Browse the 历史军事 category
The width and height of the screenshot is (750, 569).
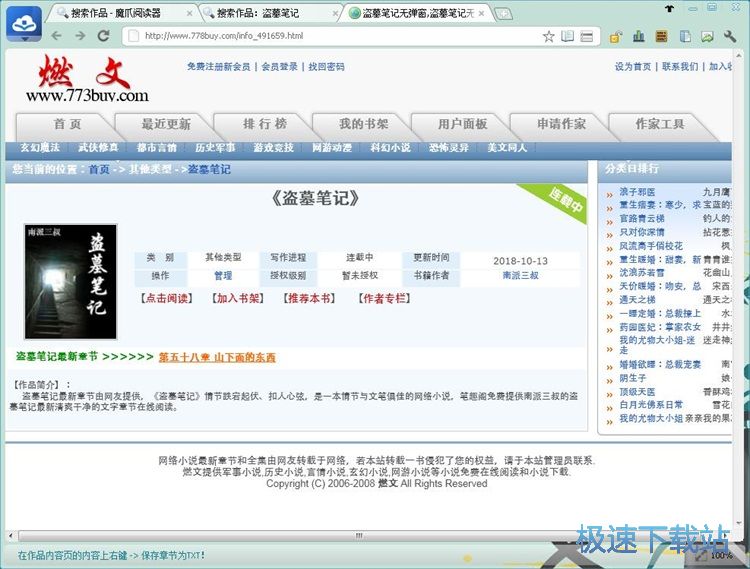pos(215,148)
